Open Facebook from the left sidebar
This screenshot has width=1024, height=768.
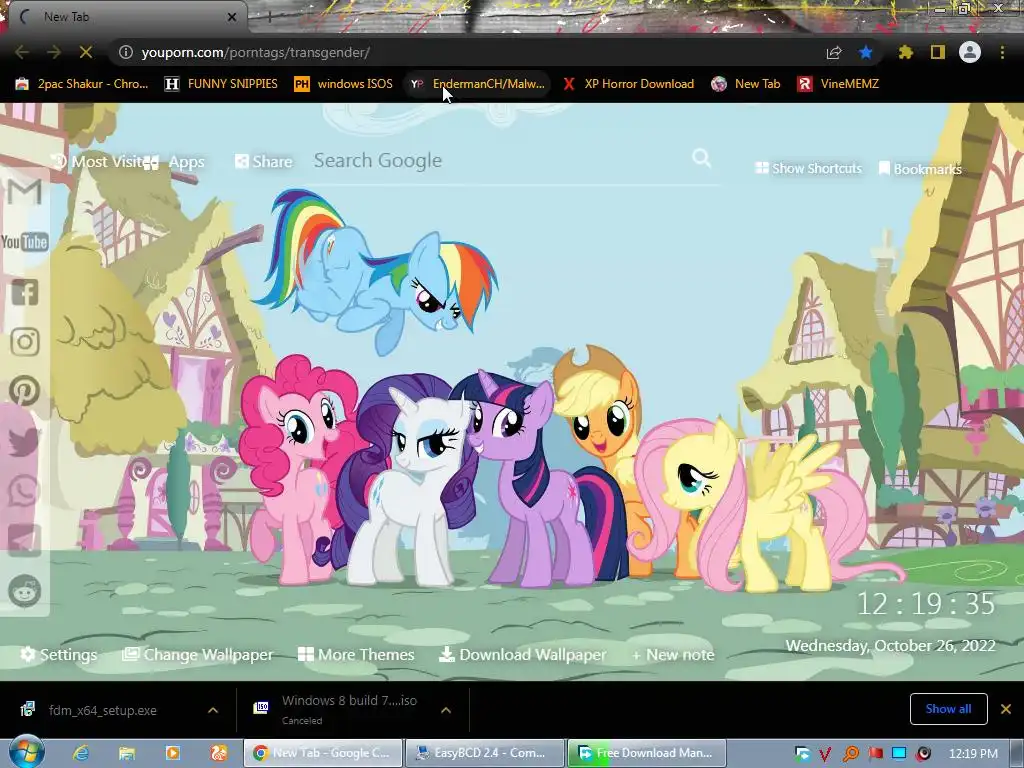point(25,292)
